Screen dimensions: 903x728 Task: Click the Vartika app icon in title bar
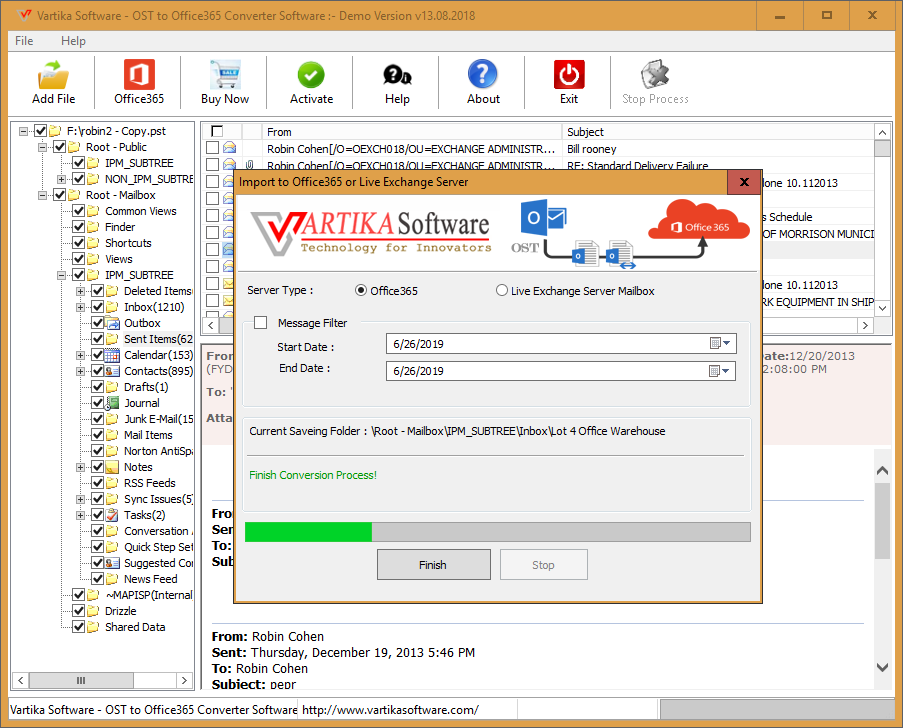(x=24, y=15)
